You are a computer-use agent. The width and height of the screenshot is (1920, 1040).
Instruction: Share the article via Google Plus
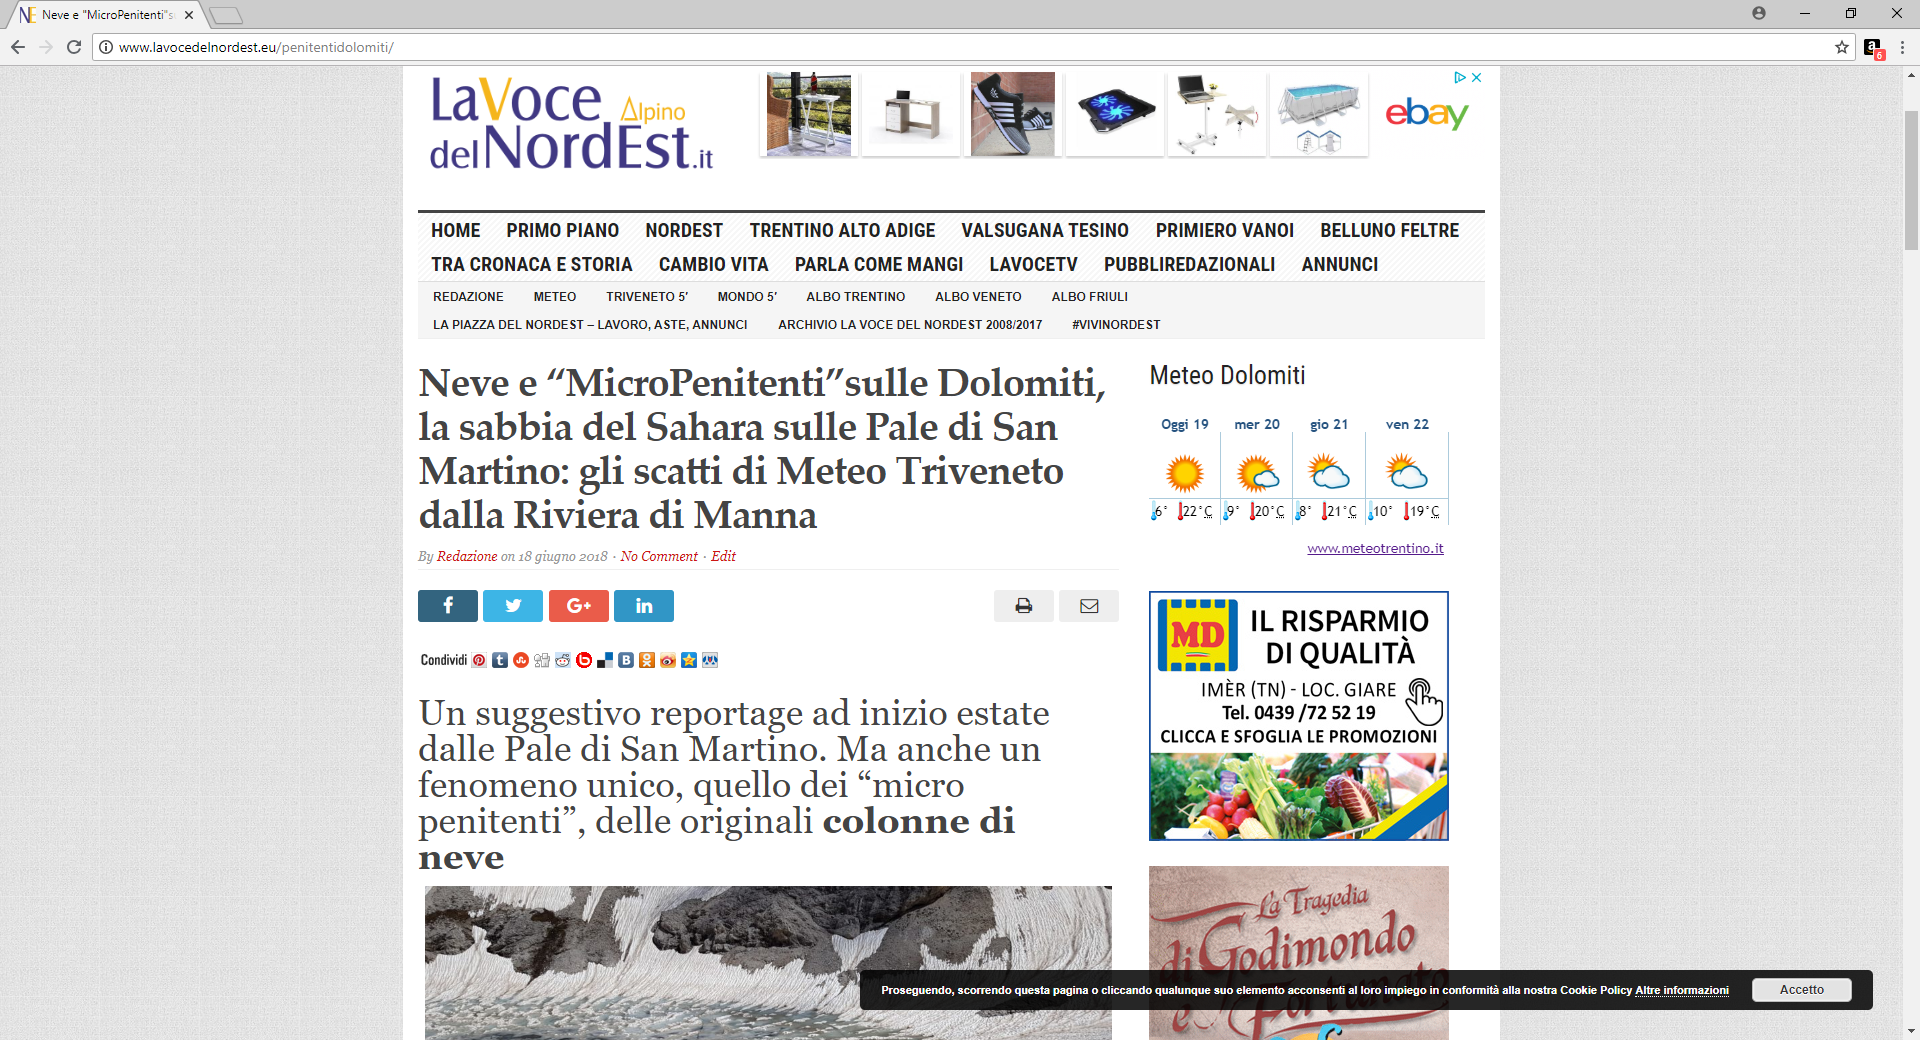tap(578, 606)
